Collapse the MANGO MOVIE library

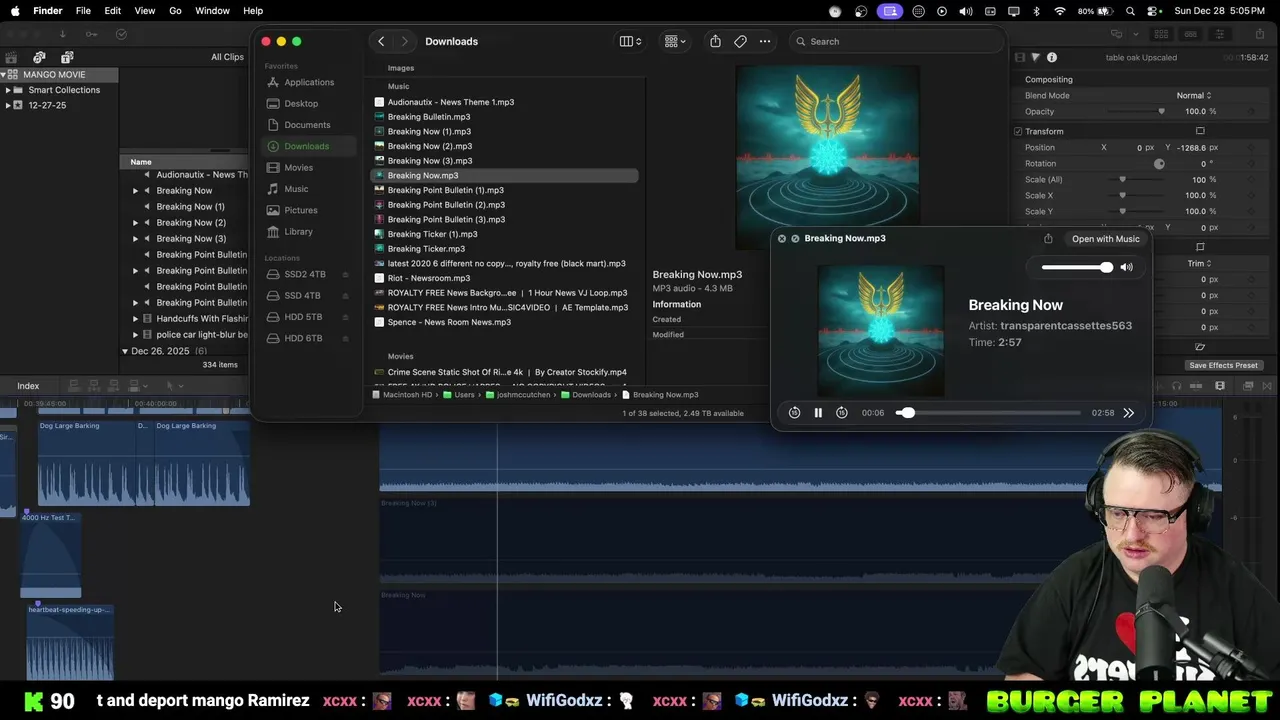point(4,74)
